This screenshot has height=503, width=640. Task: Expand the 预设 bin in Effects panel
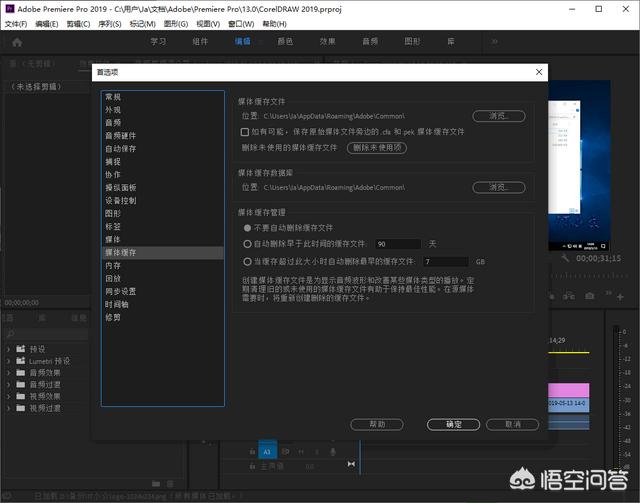(9, 349)
